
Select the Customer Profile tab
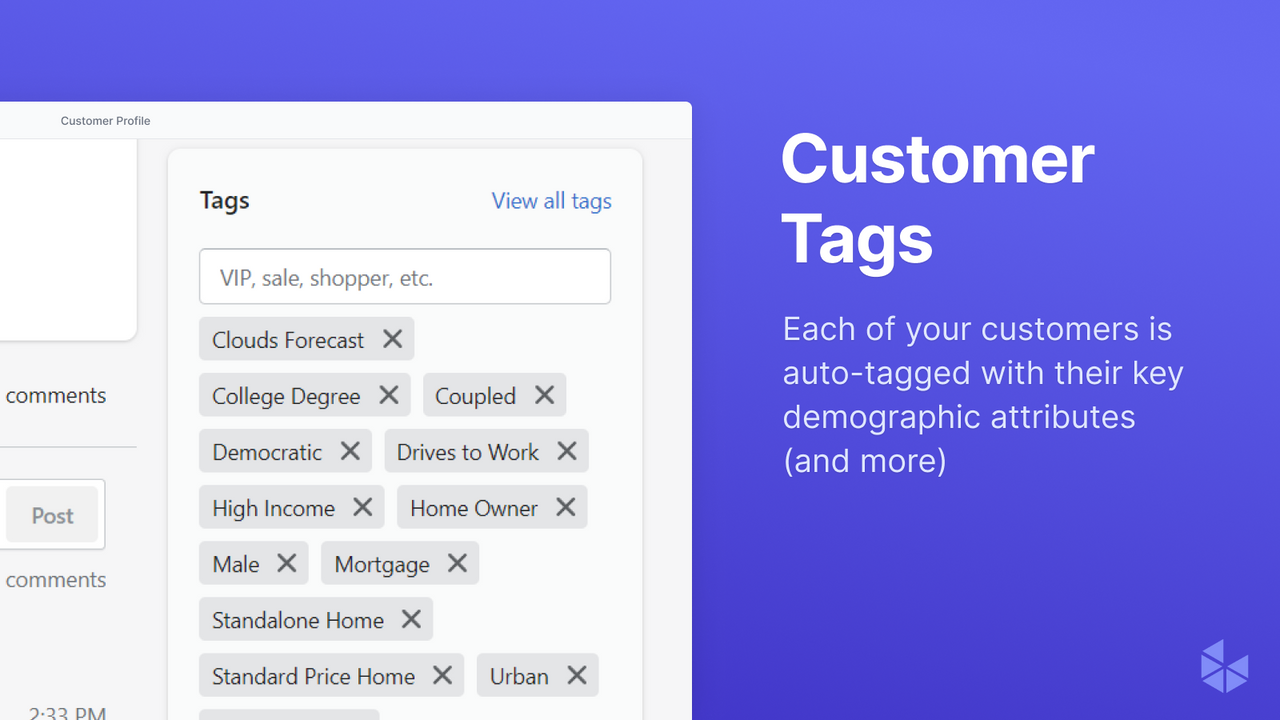[105, 120]
